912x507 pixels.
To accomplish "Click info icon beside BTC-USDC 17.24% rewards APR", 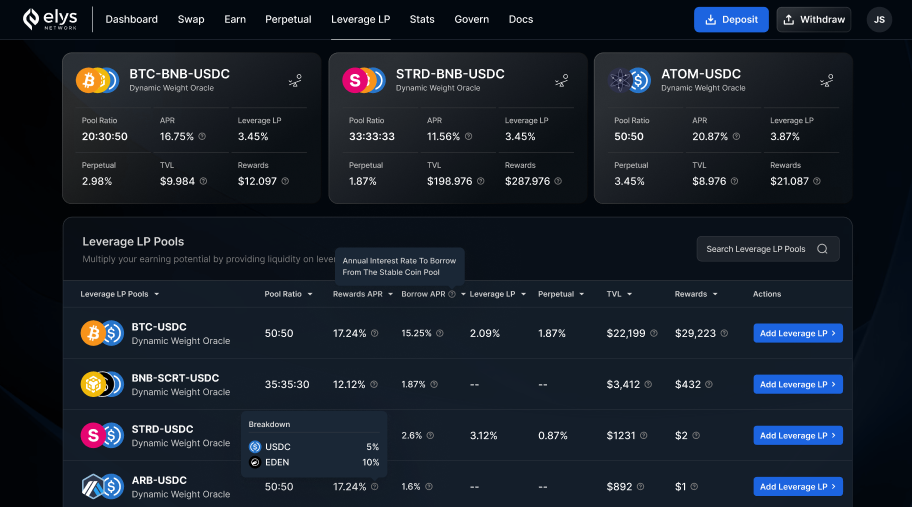I will click(375, 333).
